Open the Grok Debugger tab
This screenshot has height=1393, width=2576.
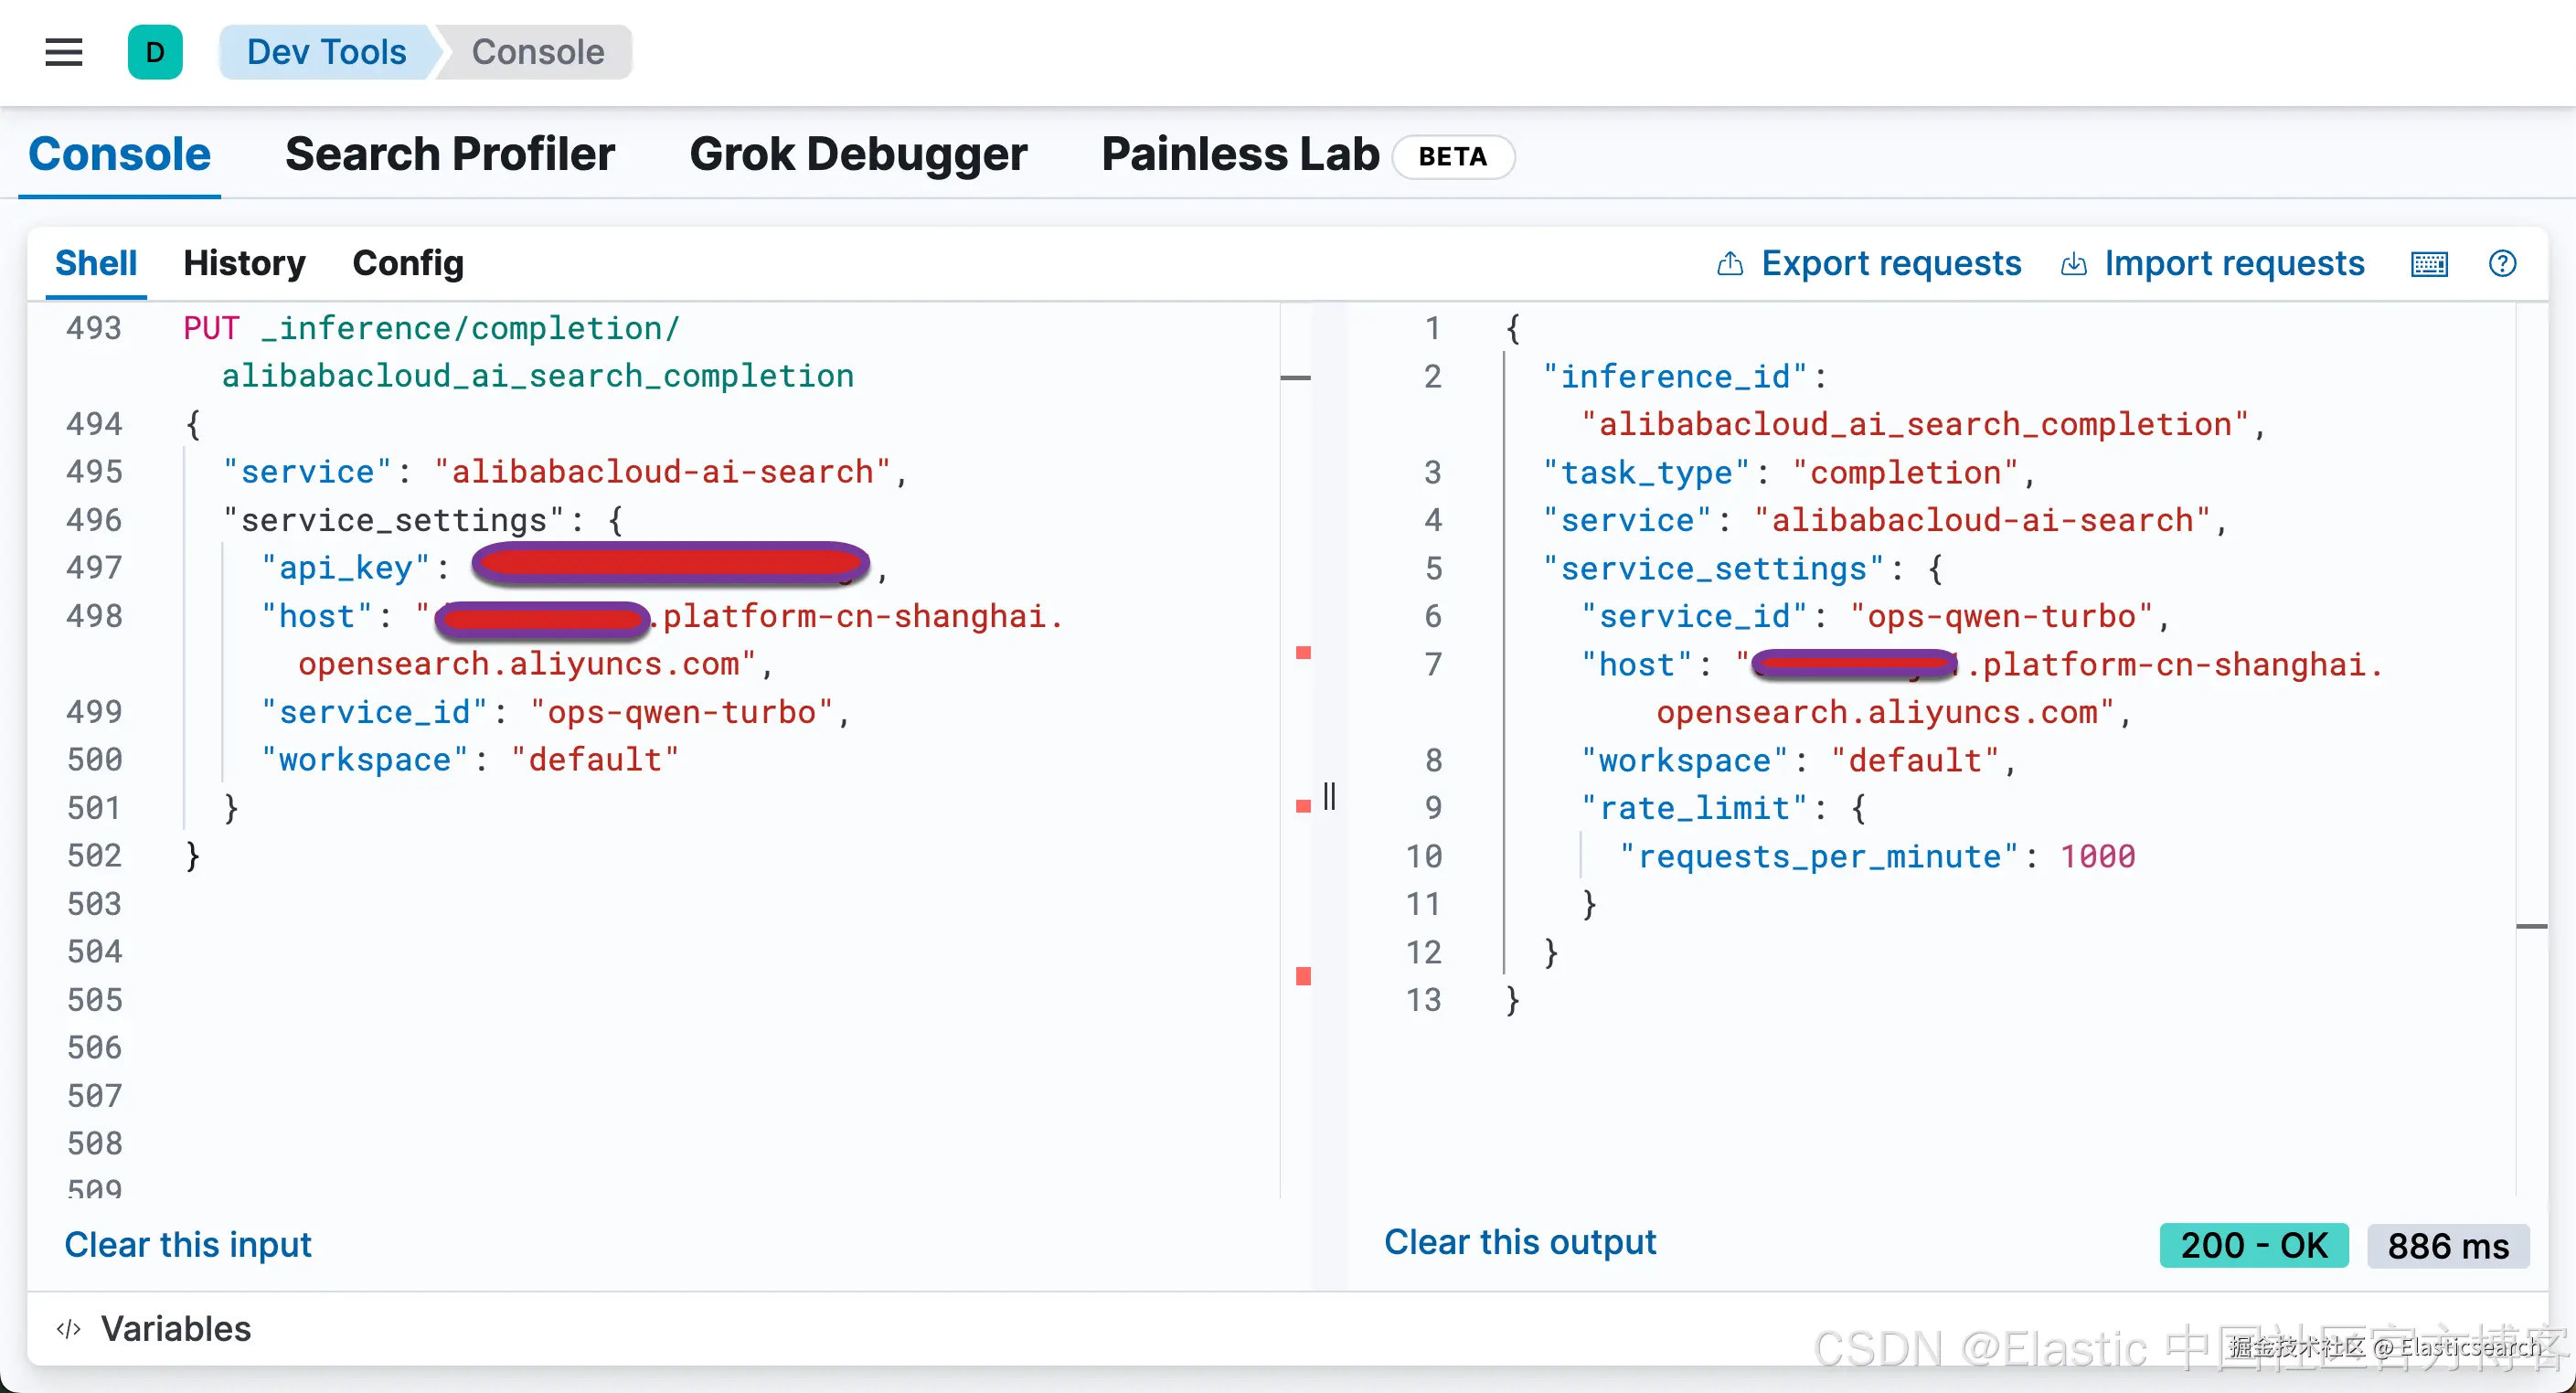pyautogui.click(x=858, y=155)
